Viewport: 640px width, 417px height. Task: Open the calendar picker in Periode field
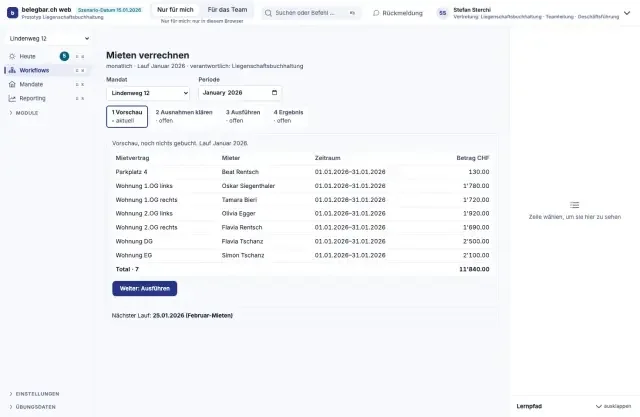pyautogui.click(x=274, y=93)
